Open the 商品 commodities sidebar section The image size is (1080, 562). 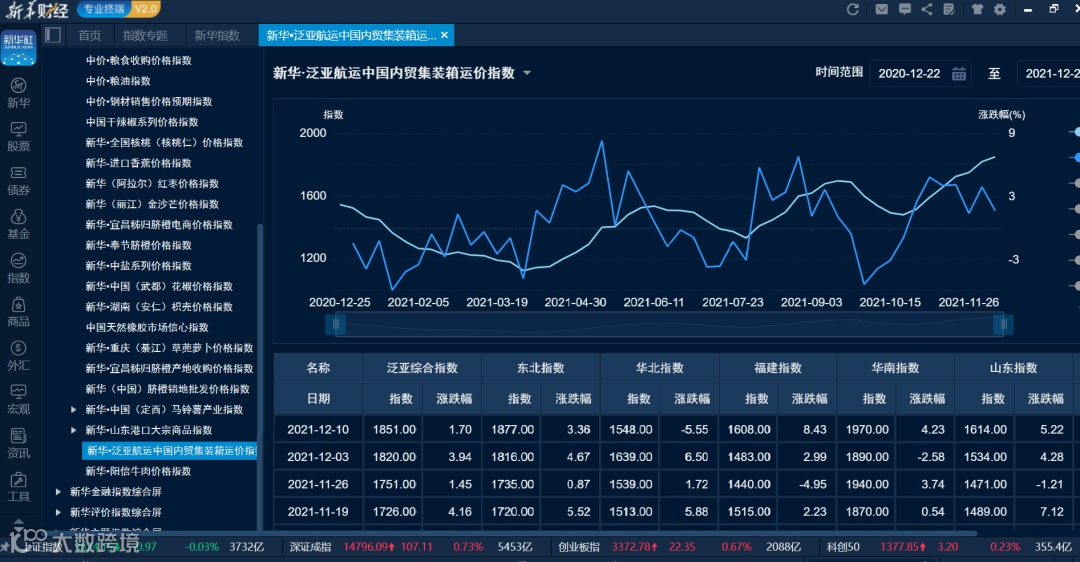click(x=19, y=312)
